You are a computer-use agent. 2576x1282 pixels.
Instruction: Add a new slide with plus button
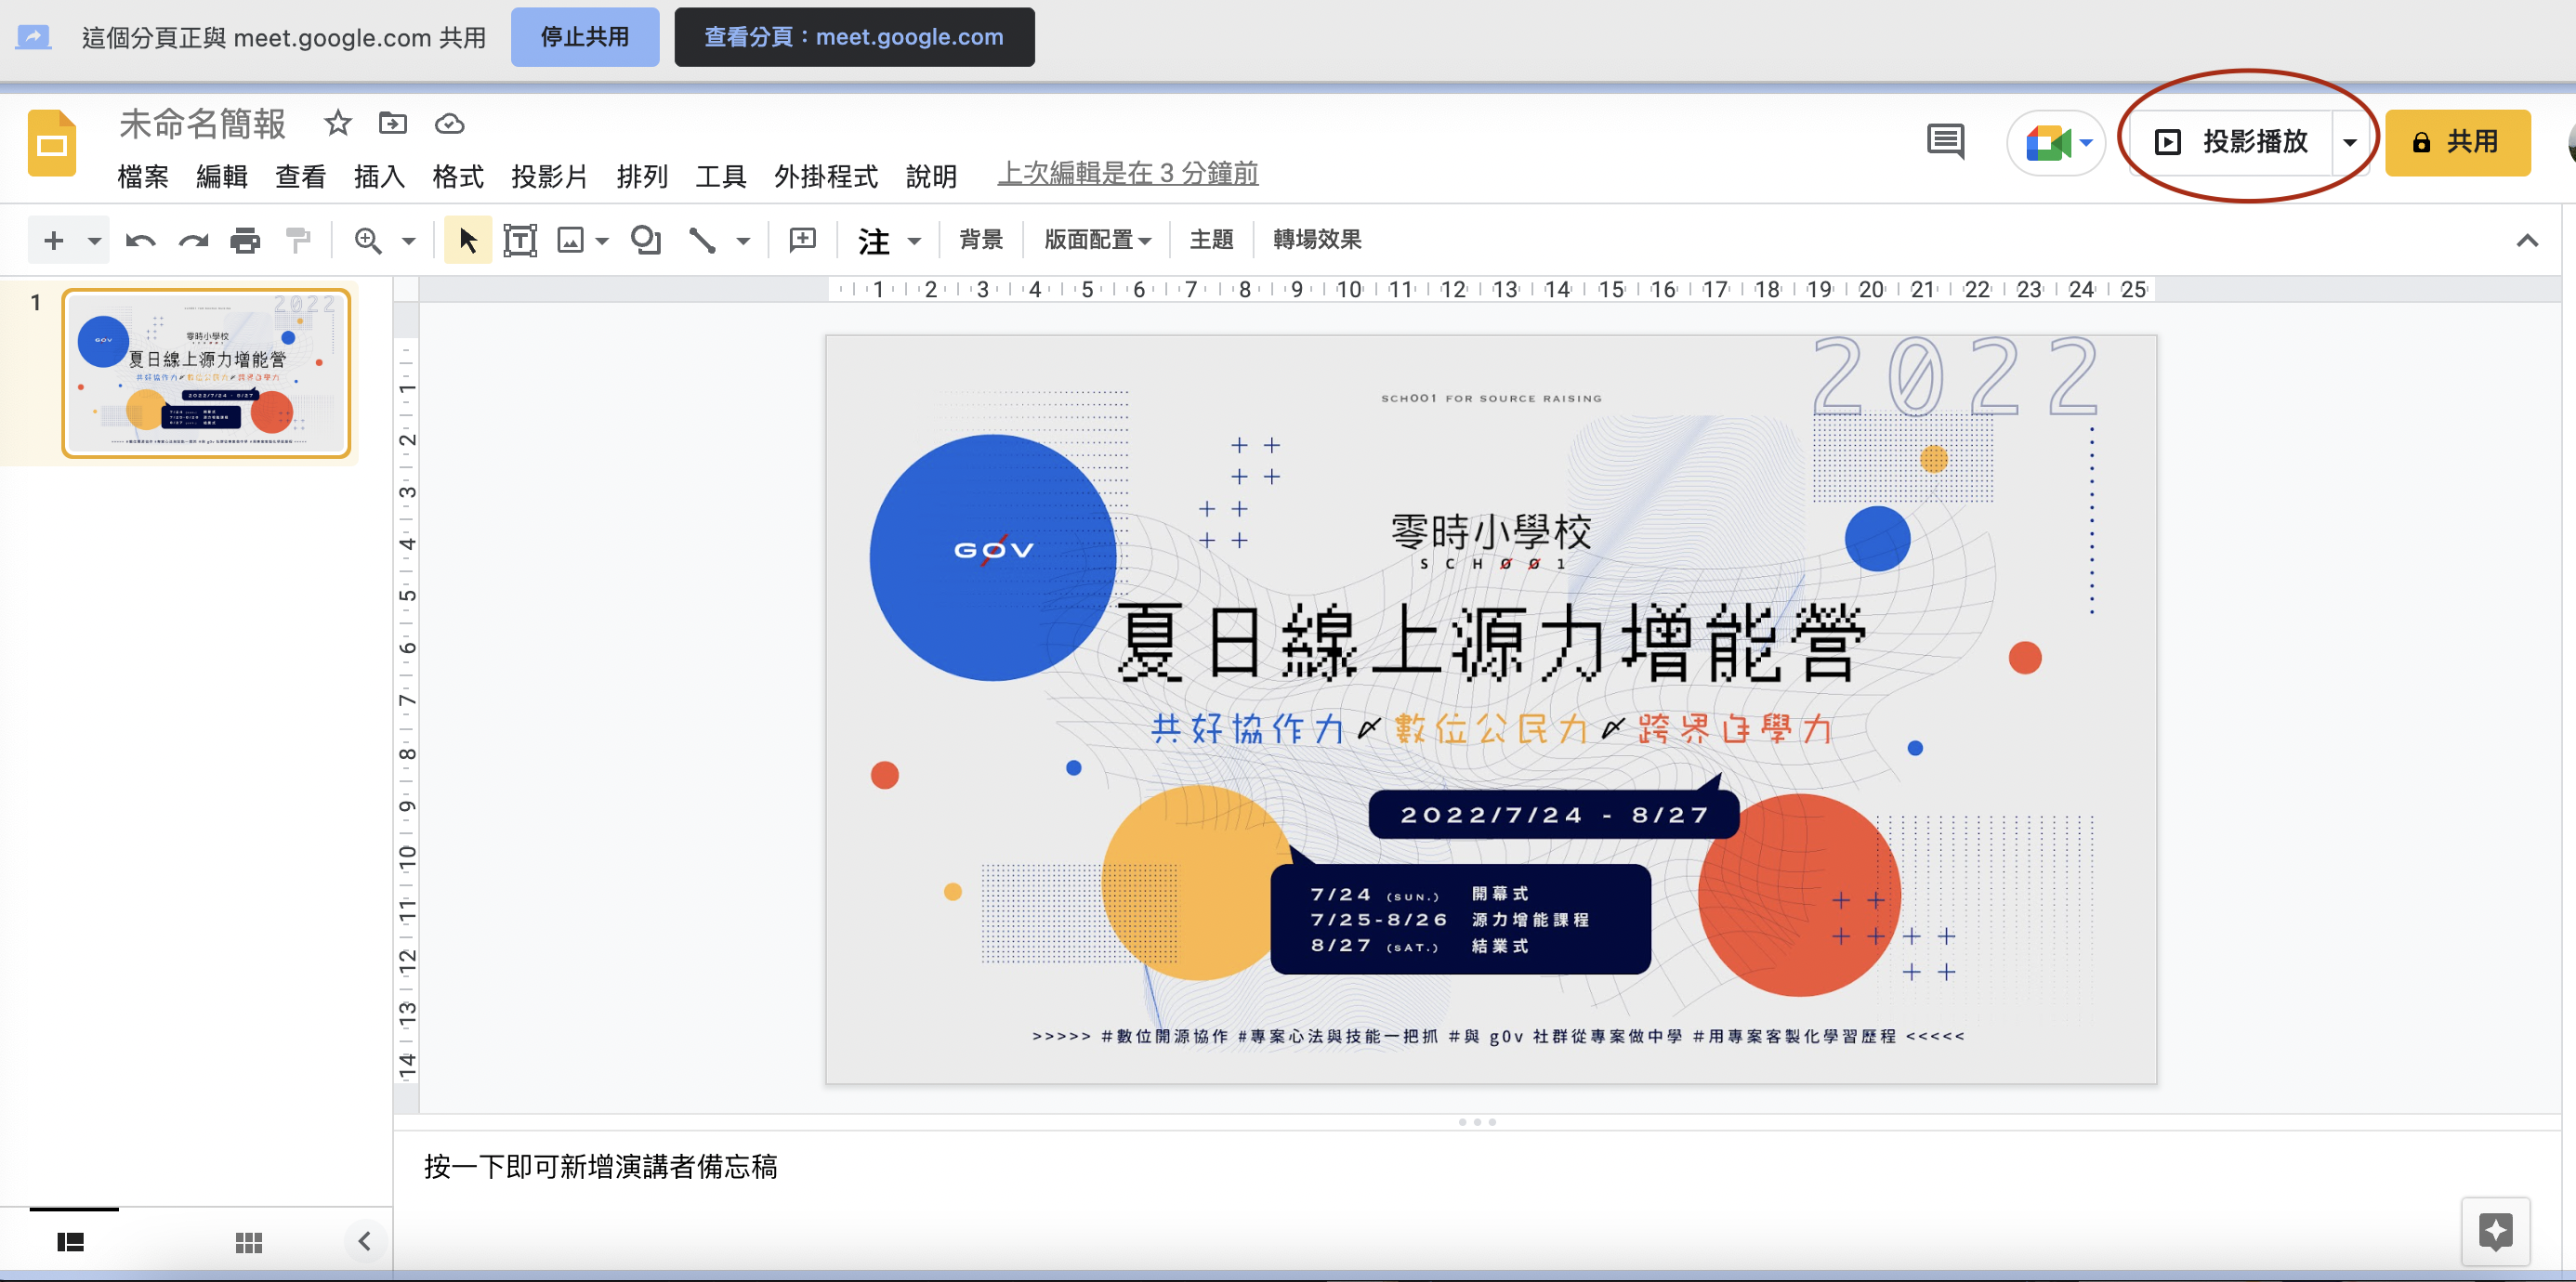click(54, 240)
